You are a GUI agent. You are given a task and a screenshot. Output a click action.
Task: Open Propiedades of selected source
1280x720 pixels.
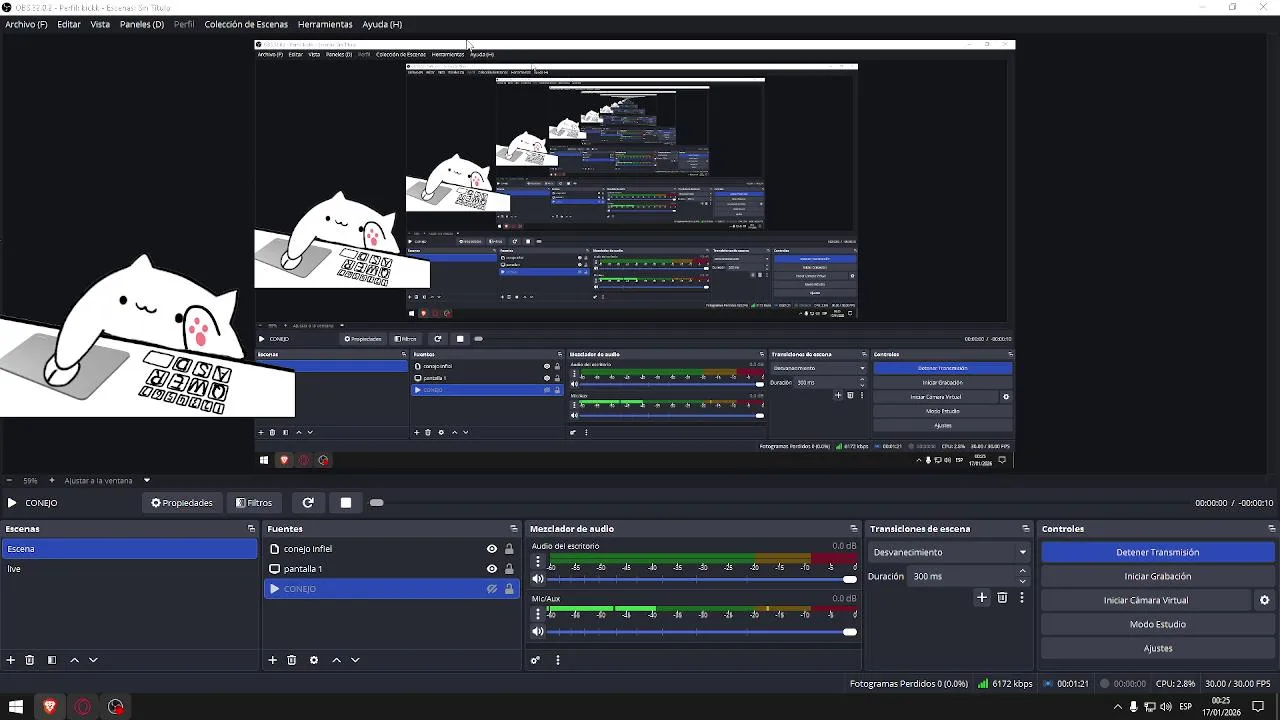182,503
